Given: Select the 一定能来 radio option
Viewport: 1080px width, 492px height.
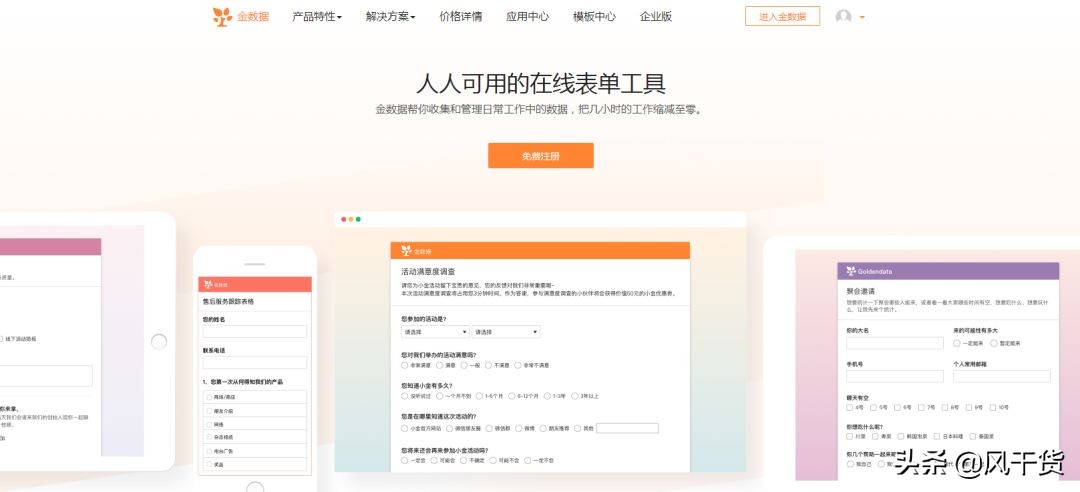Looking at the screenshot, I should (x=957, y=343).
